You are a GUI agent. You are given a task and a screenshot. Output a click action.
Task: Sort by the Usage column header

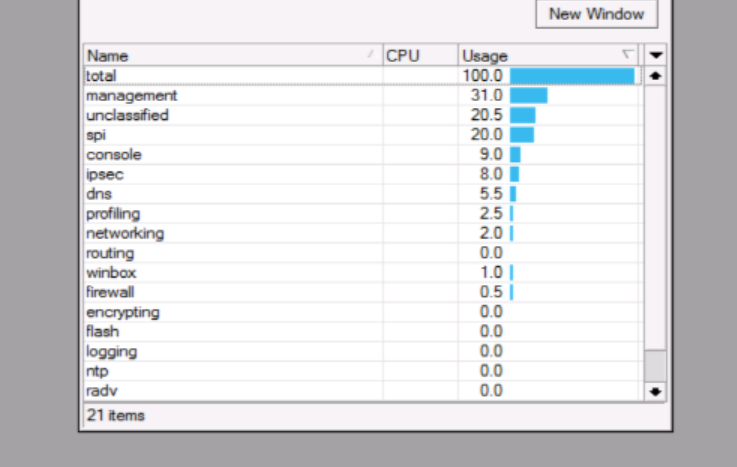(548, 55)
